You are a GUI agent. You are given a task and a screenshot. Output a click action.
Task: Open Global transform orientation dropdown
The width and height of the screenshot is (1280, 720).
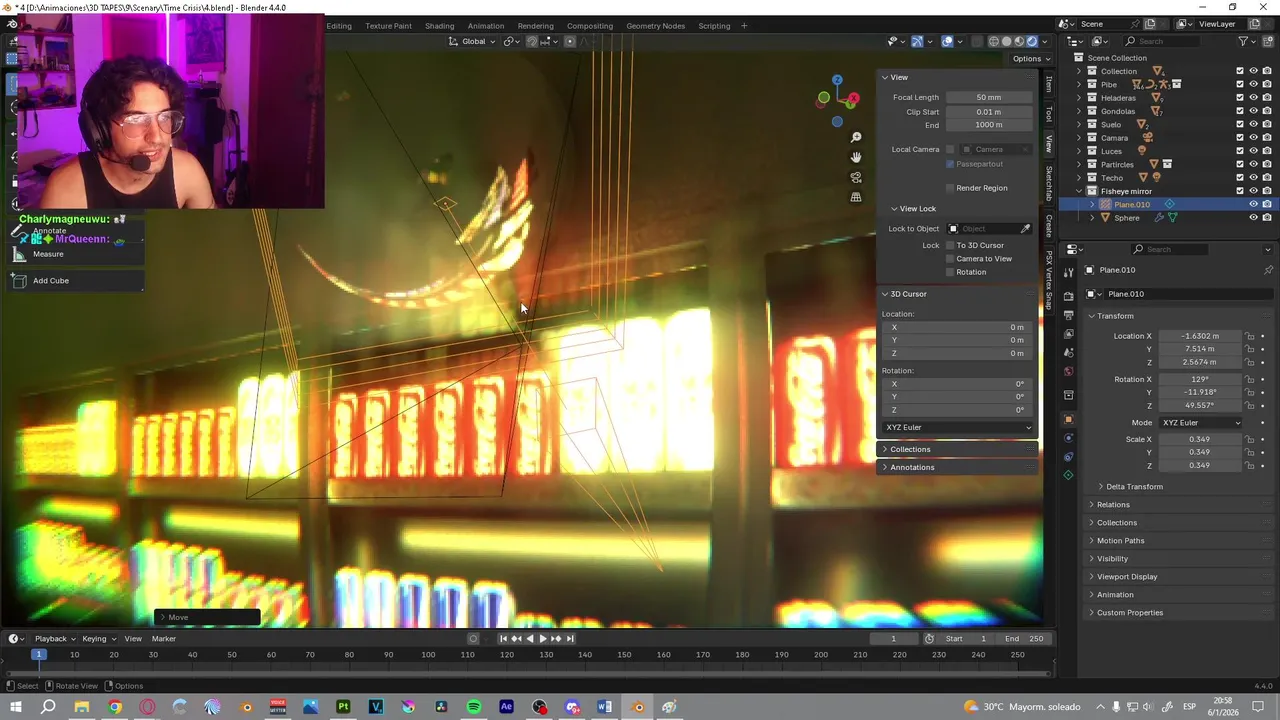coord(472,41)
